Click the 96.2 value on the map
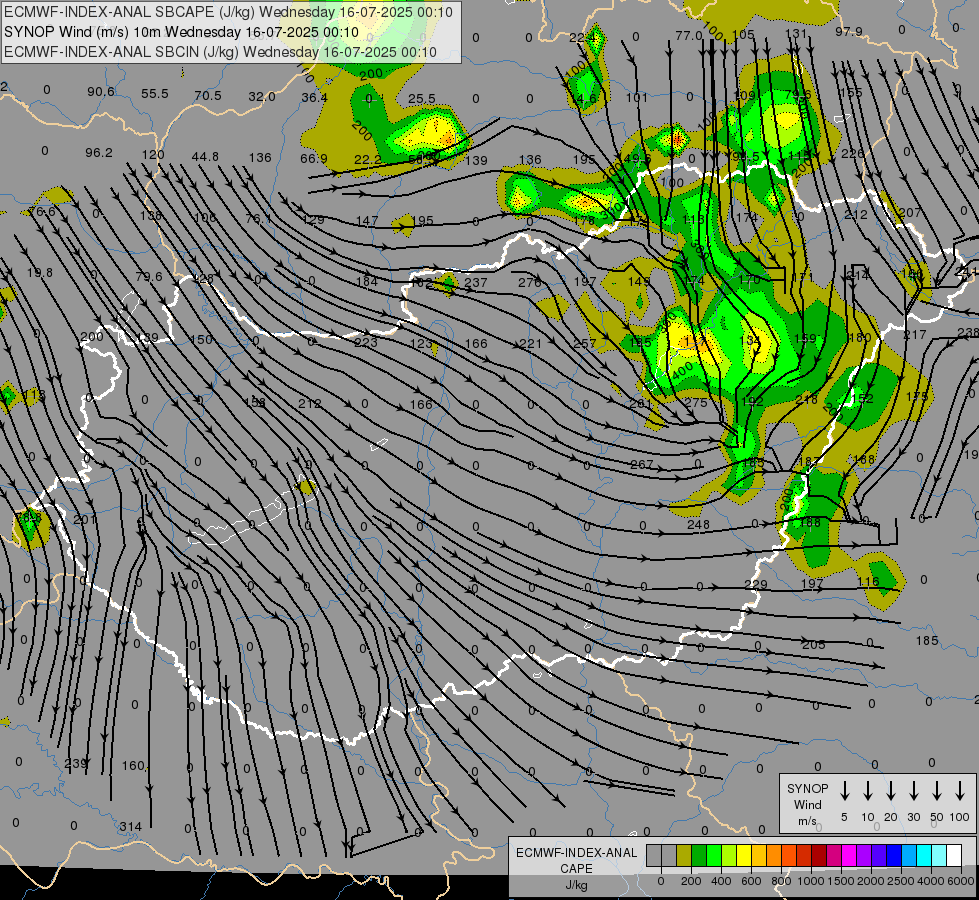 [x=99, y=152]
